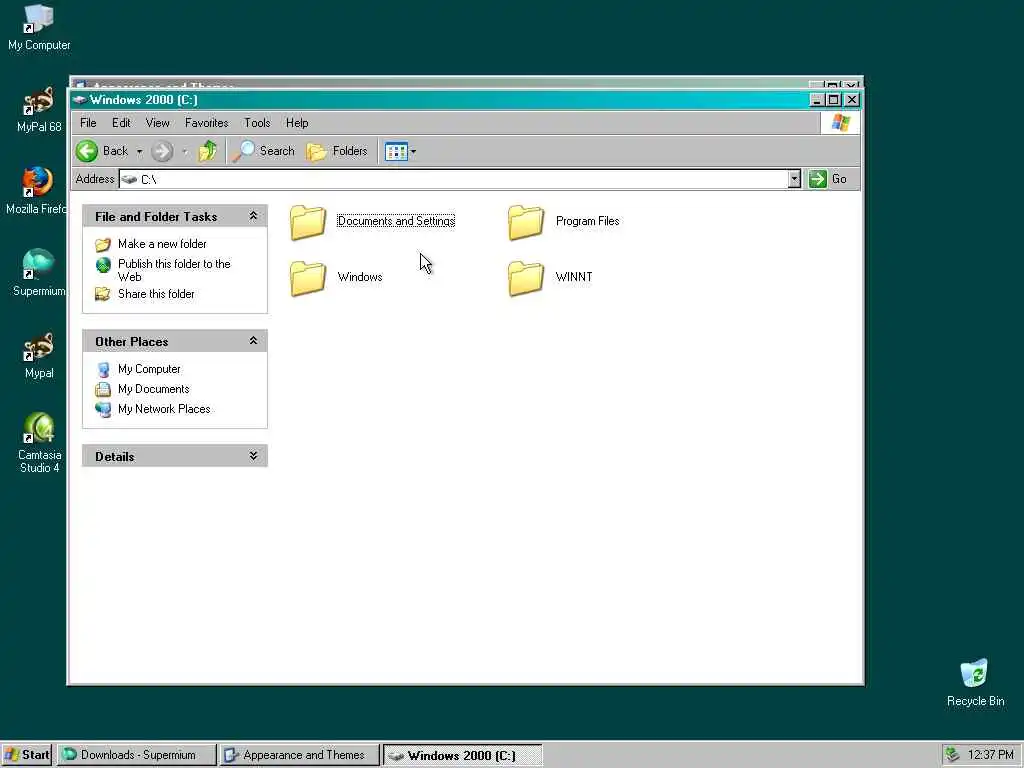This screenshot has height=768, width=1024.
Task: Click Share this folder link
Action: (x=156, y=294)
